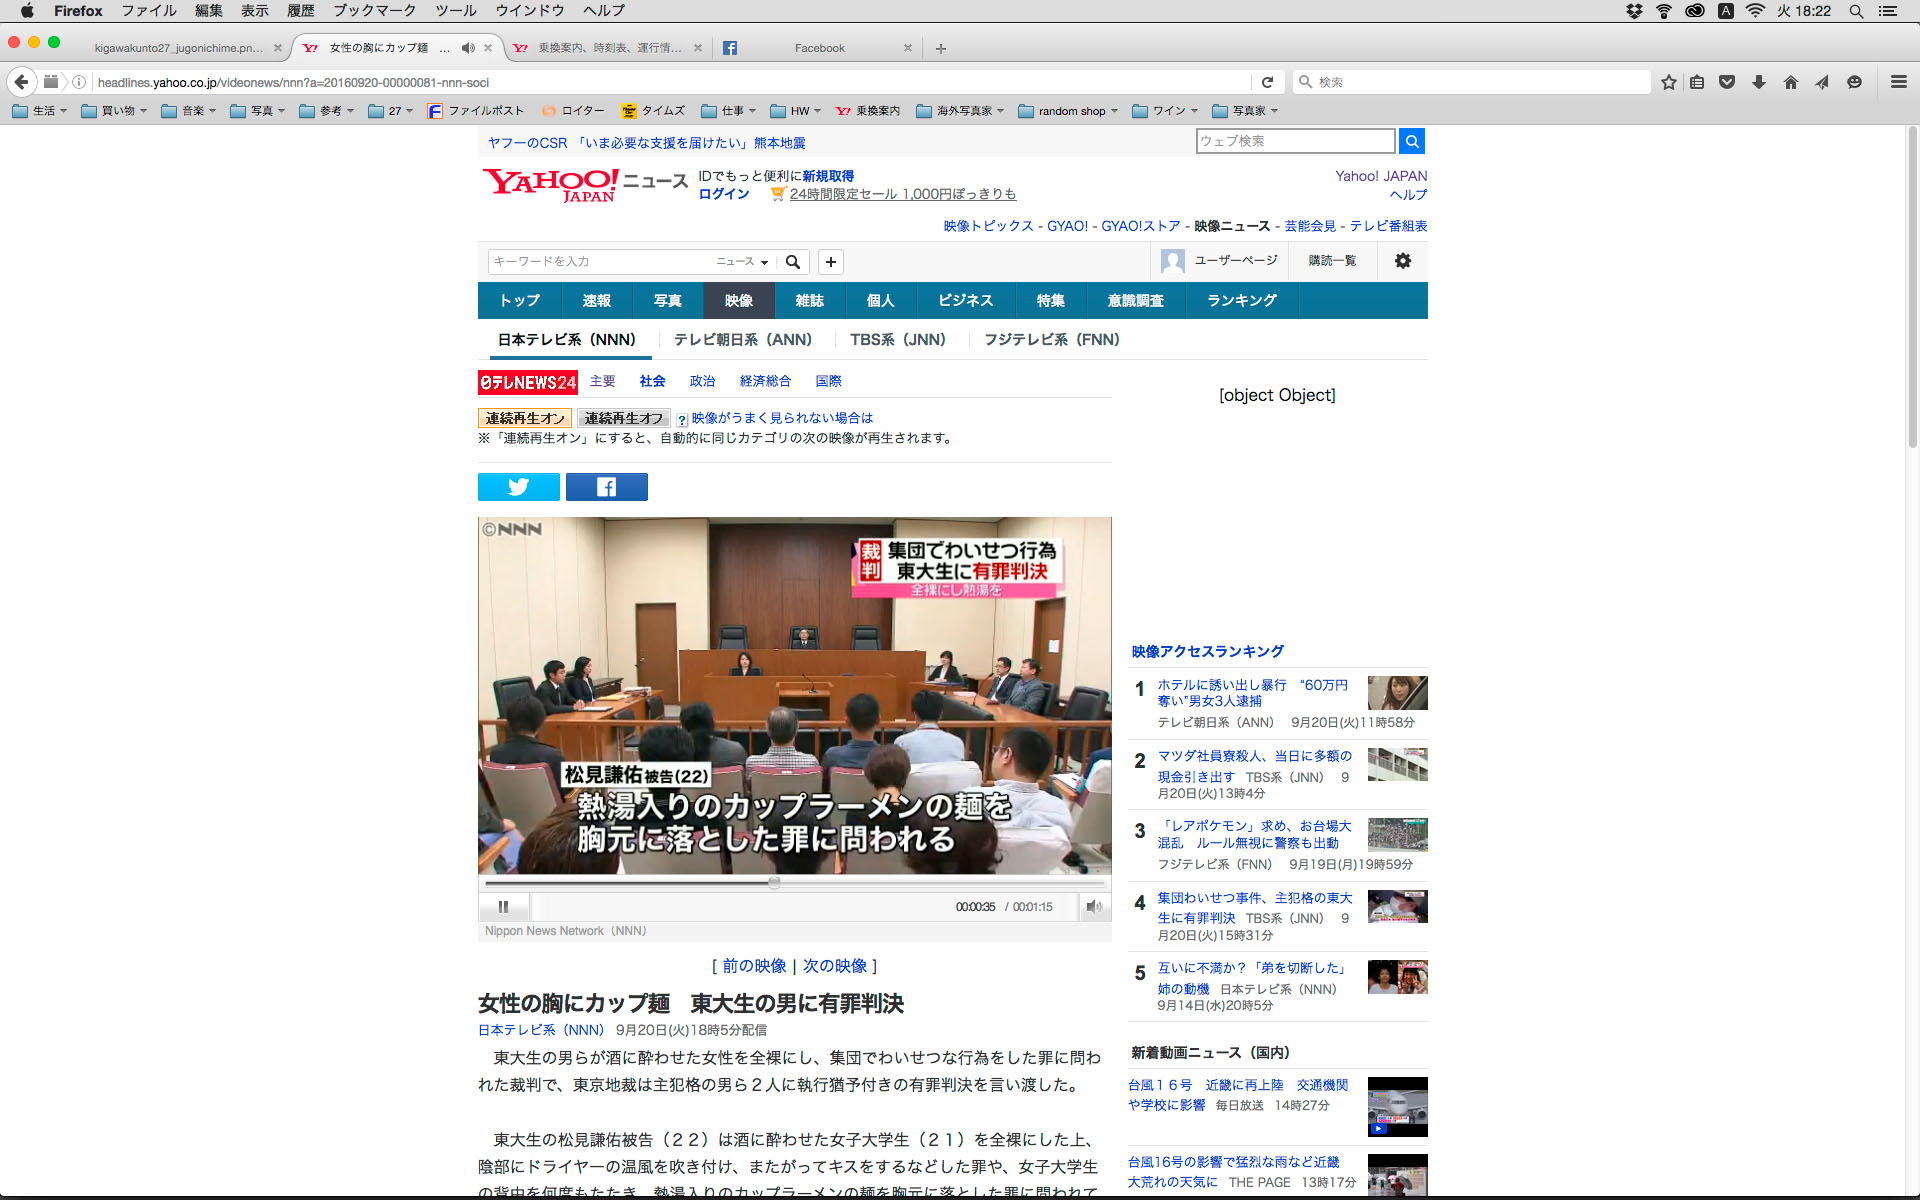The image size is (1920, 1200).
Task: Expand the ニュース category dropdown in search
Action: 742,262
